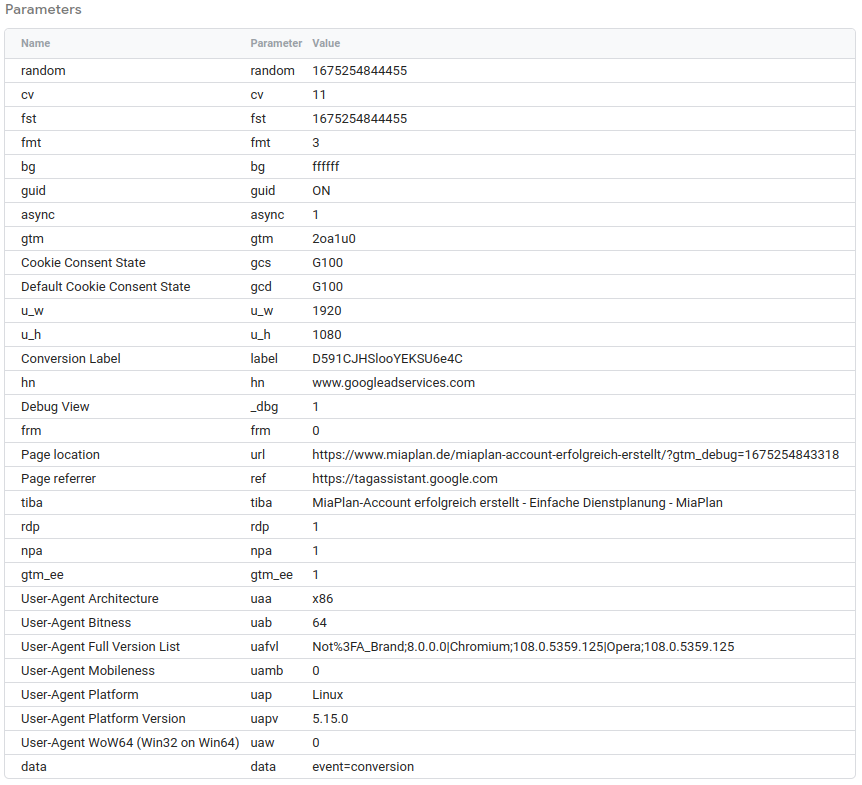Select the Default Cookie Consent State row
Image resolution: width=862 pixels, height=785 pixels.
pos(430,287)
